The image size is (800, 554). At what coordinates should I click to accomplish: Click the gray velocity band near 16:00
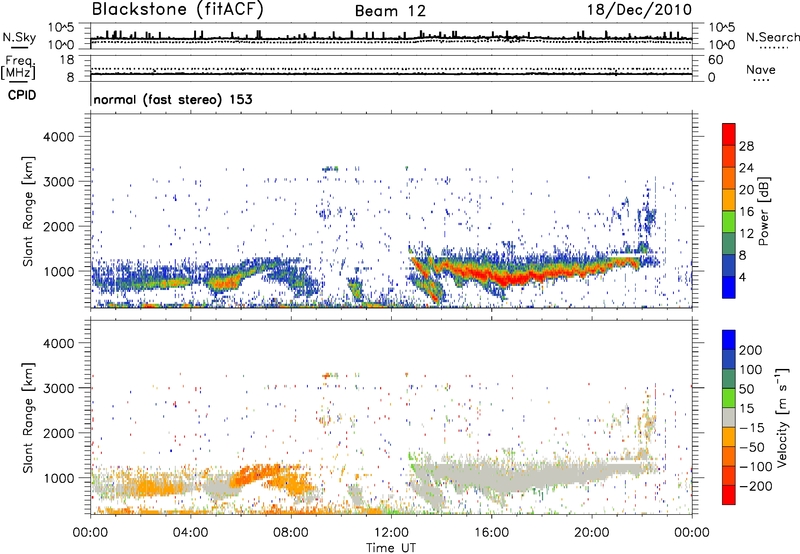[491, 478]
